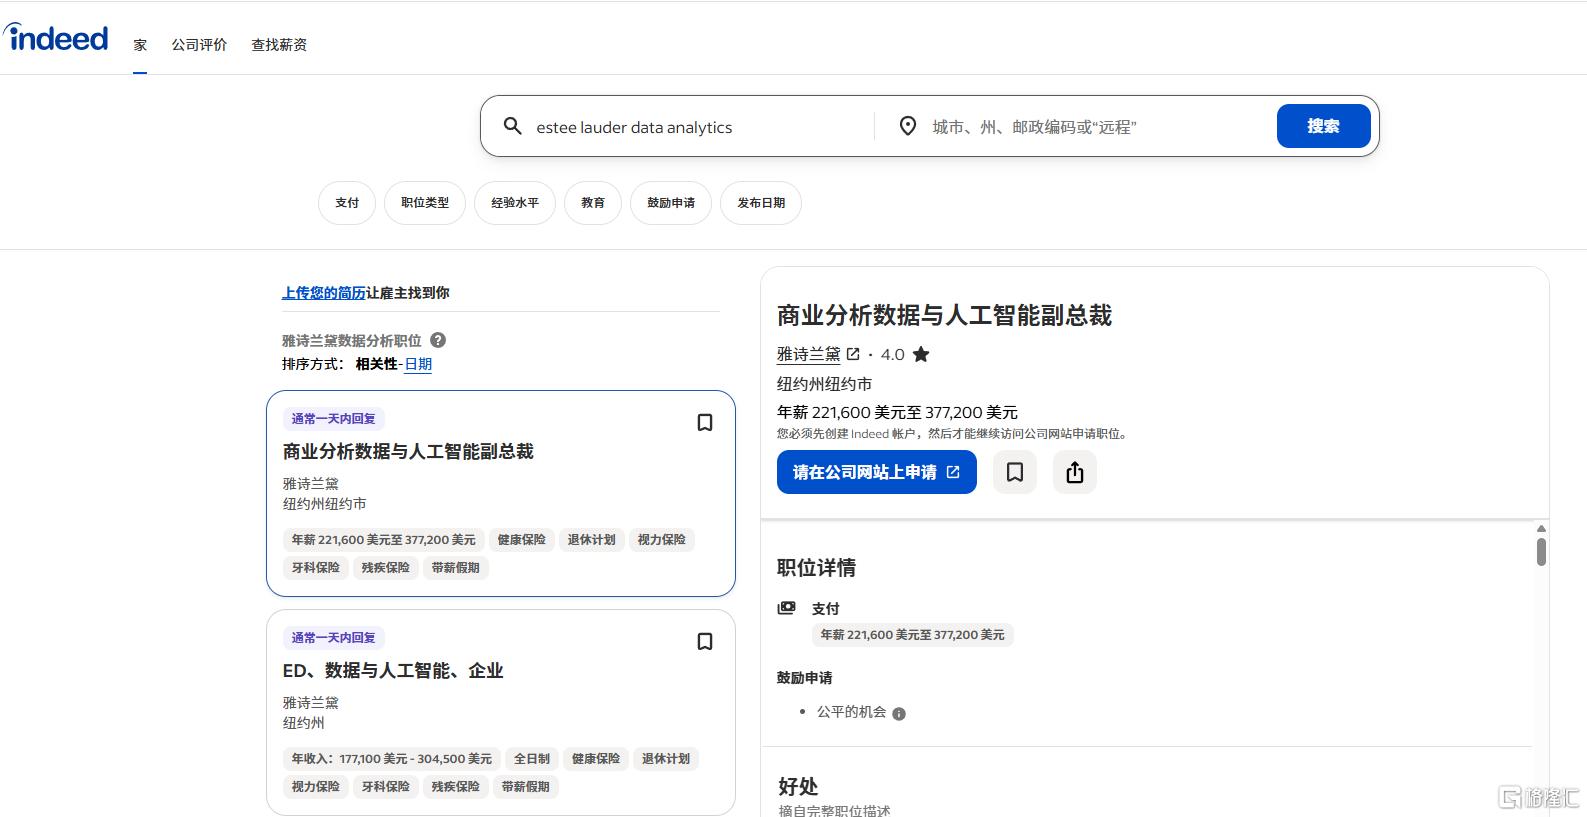Viewport: 1587px width, 817px height.
Task: Open job title 商业分析数据与人工智能副总裁 in list
Action: 408,452
